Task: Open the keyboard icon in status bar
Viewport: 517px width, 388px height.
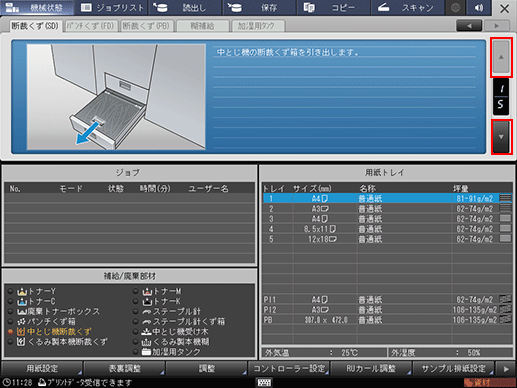Action: (264, 382)
